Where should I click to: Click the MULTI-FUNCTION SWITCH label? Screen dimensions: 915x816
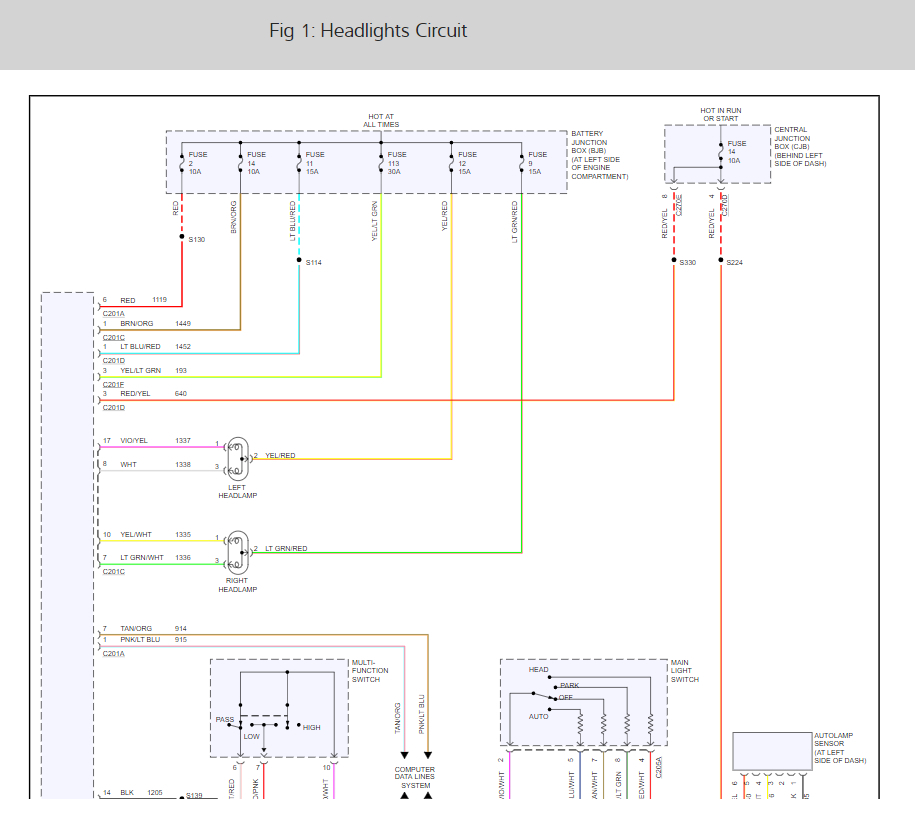(370, 671)
